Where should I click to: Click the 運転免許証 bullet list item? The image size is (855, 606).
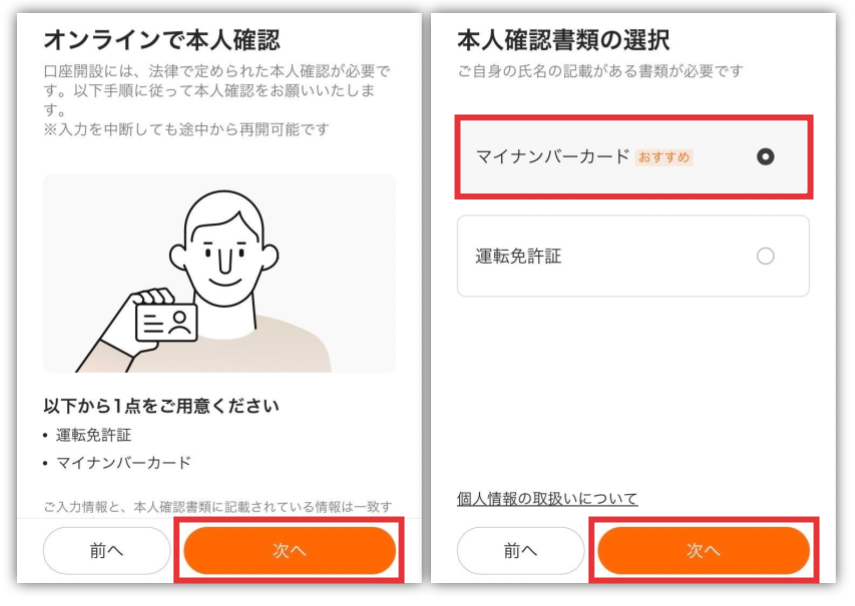[x=93, y=435]
